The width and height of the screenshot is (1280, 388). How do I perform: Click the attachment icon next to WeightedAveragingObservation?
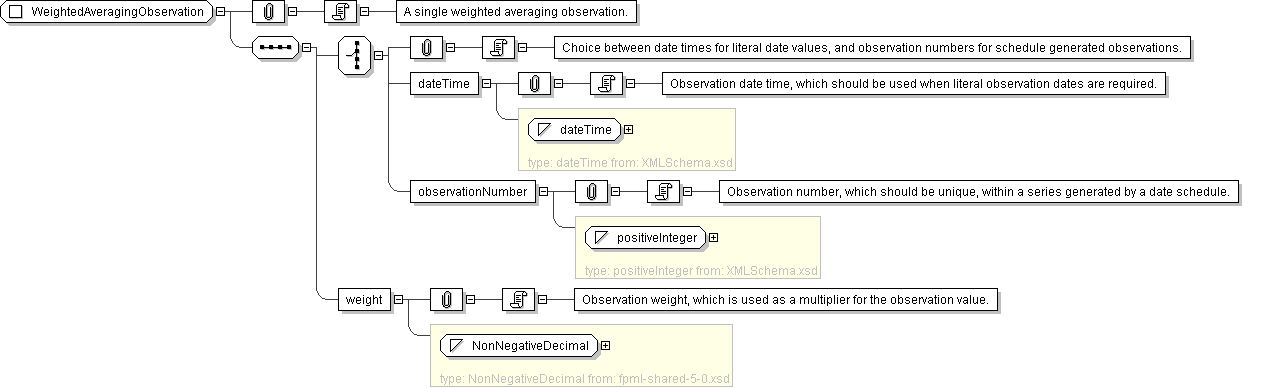[268, 13]
